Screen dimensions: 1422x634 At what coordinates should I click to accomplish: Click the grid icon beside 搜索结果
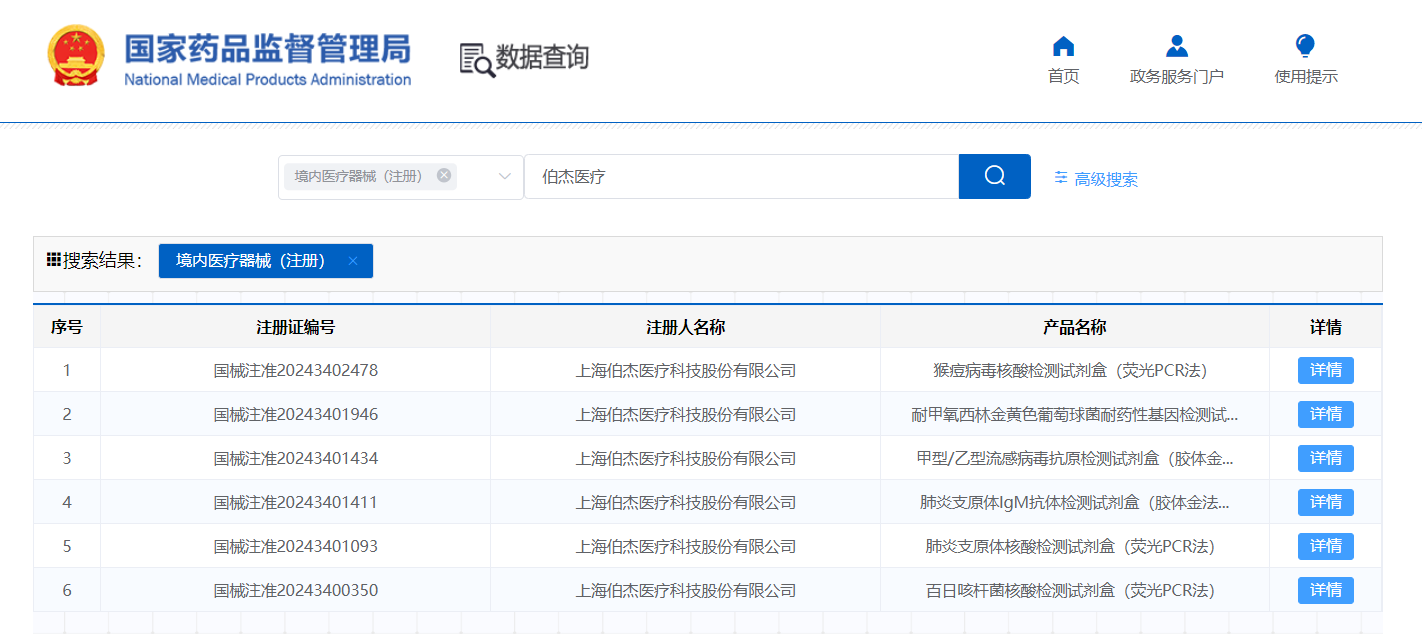click(54, 260)
